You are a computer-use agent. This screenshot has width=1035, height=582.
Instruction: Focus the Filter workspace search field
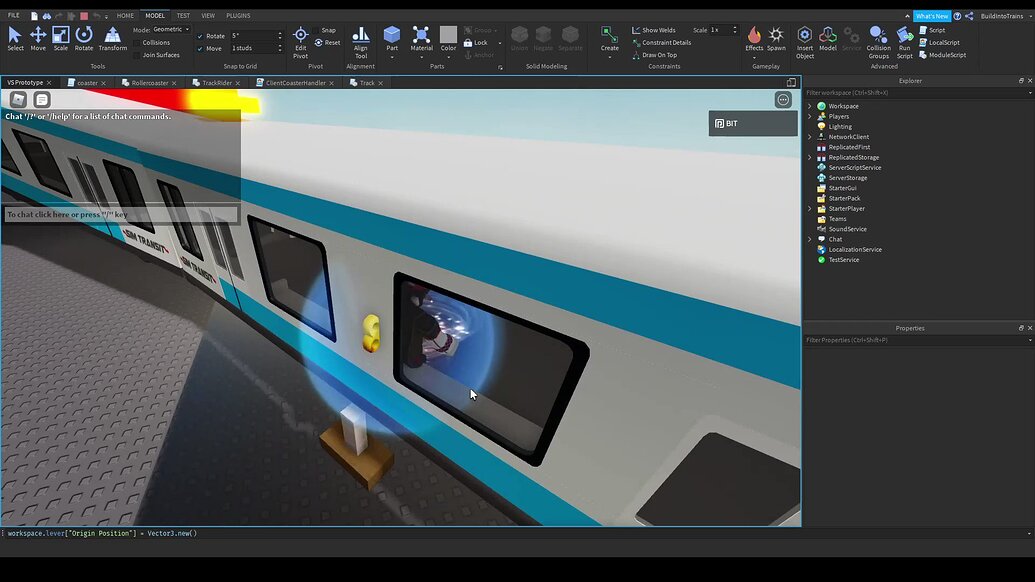(x=918, y=93)
